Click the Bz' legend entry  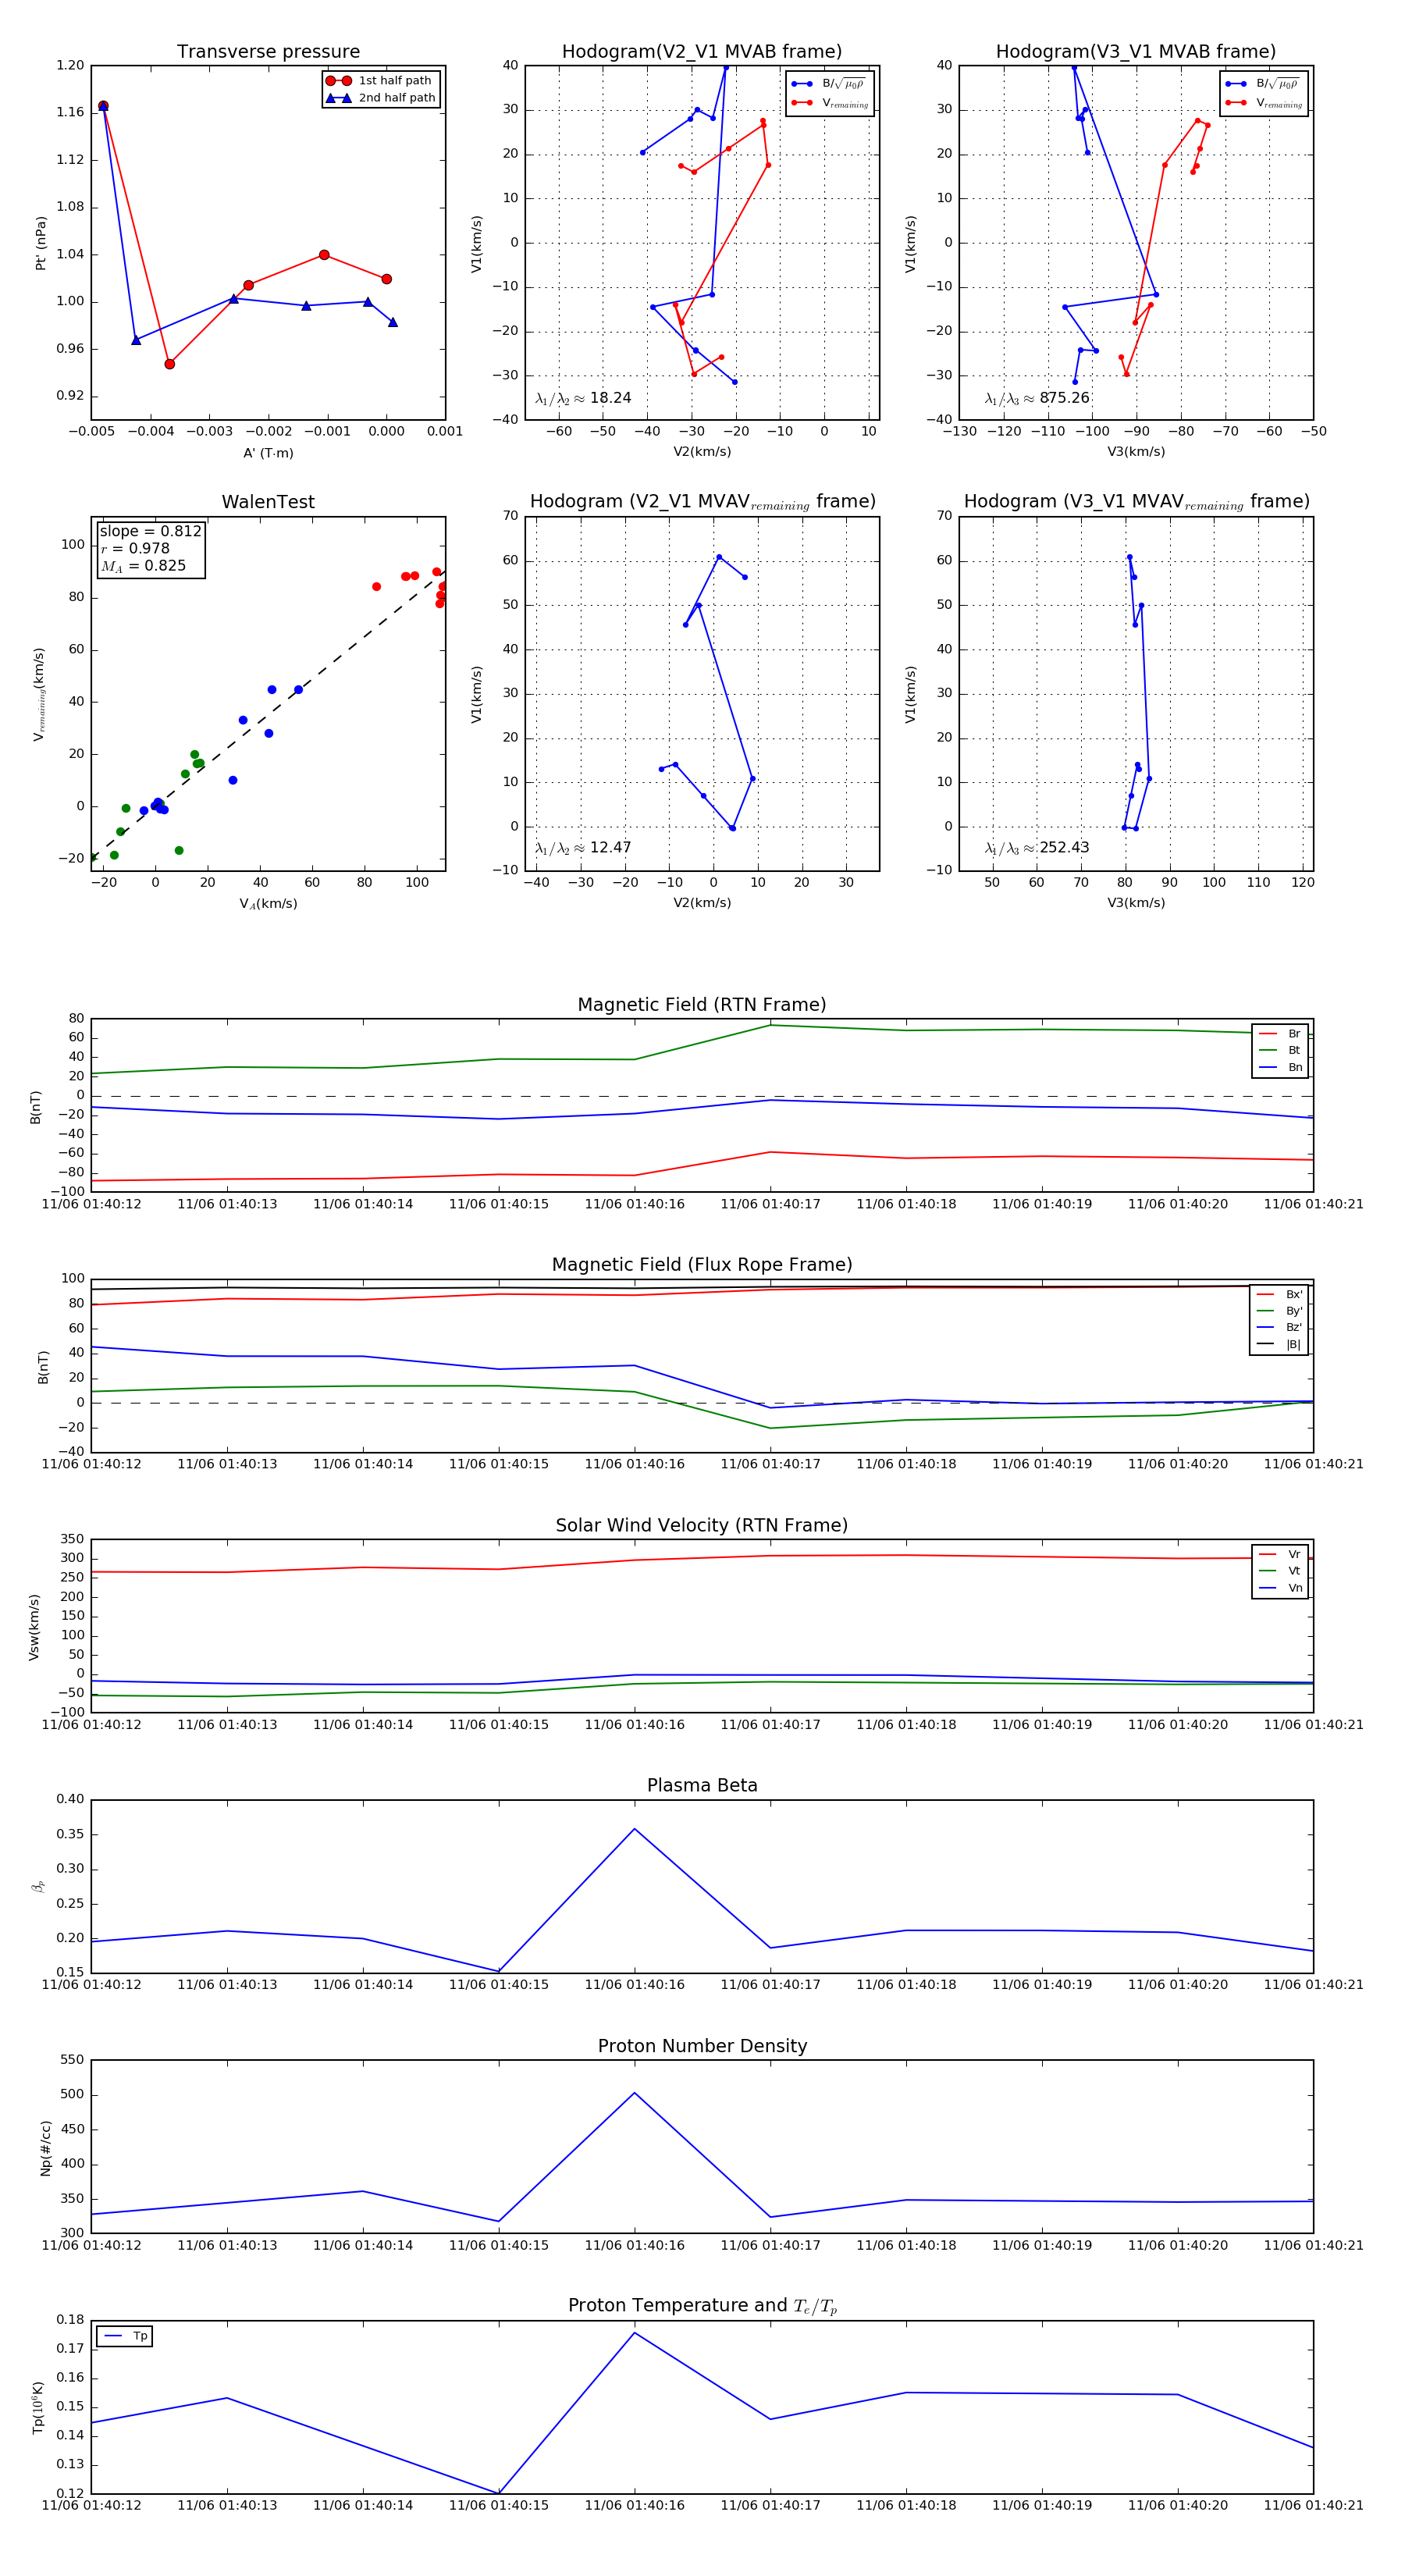coord(1279,1327)
